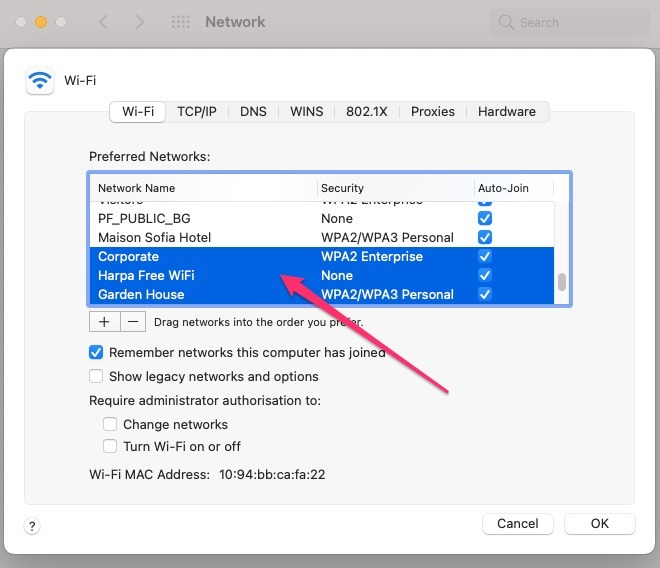Open the DNS tab

253,112
